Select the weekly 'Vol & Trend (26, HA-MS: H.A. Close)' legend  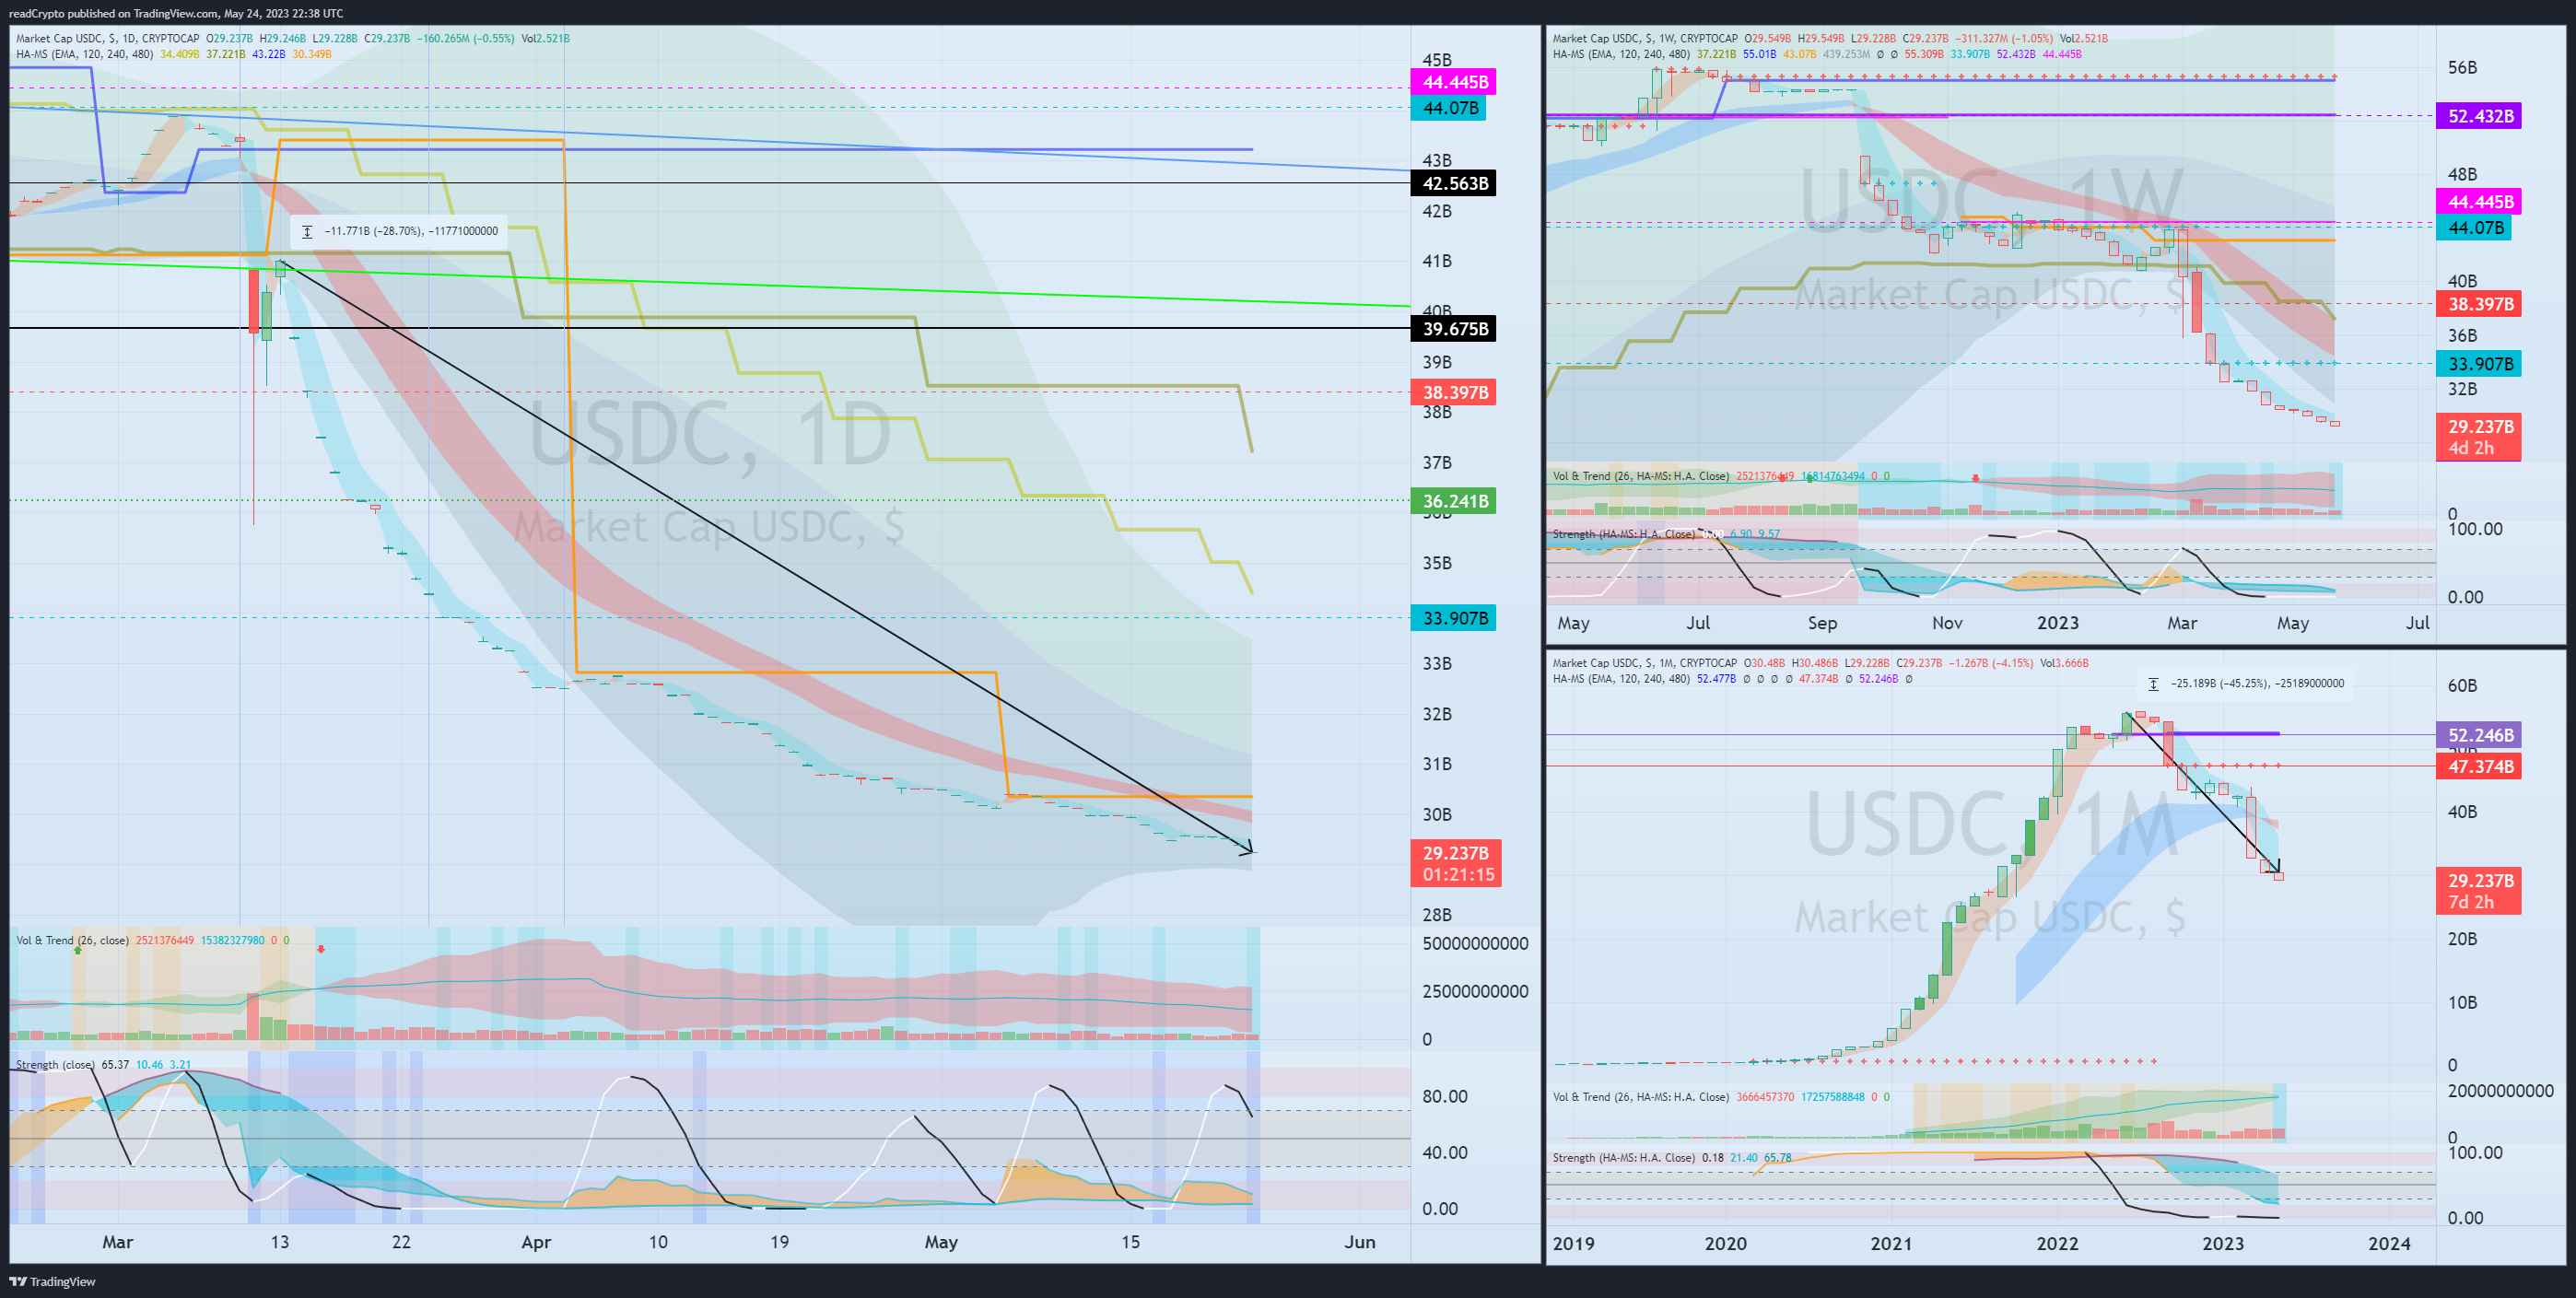click(x=1641, y=476)
